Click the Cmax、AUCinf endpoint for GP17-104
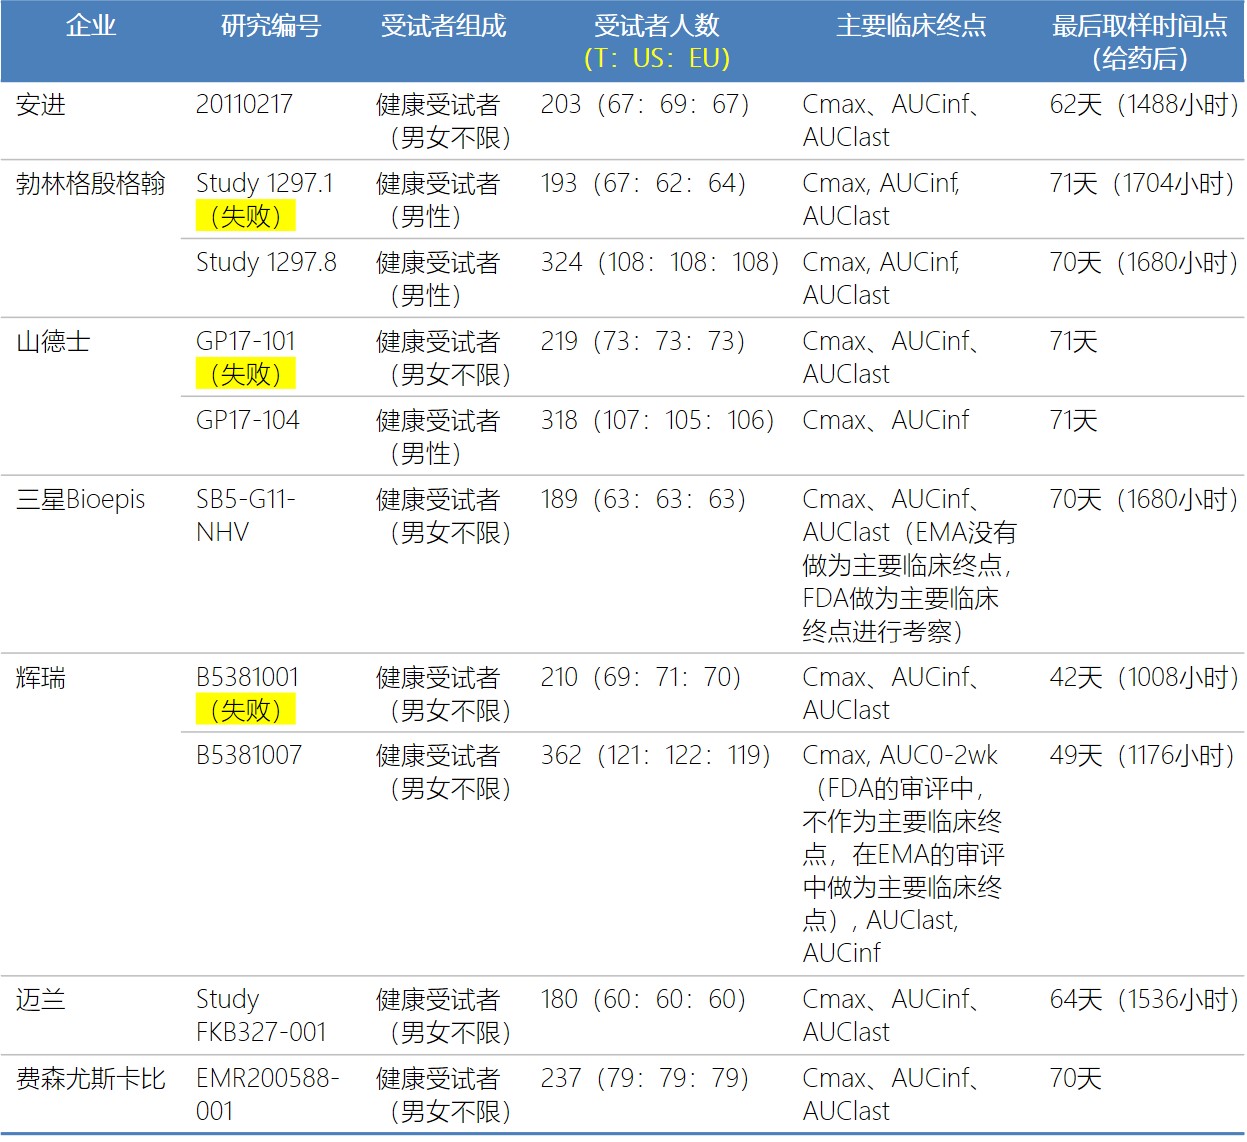Screen dimensions: 1247x1142 (886, 420)
